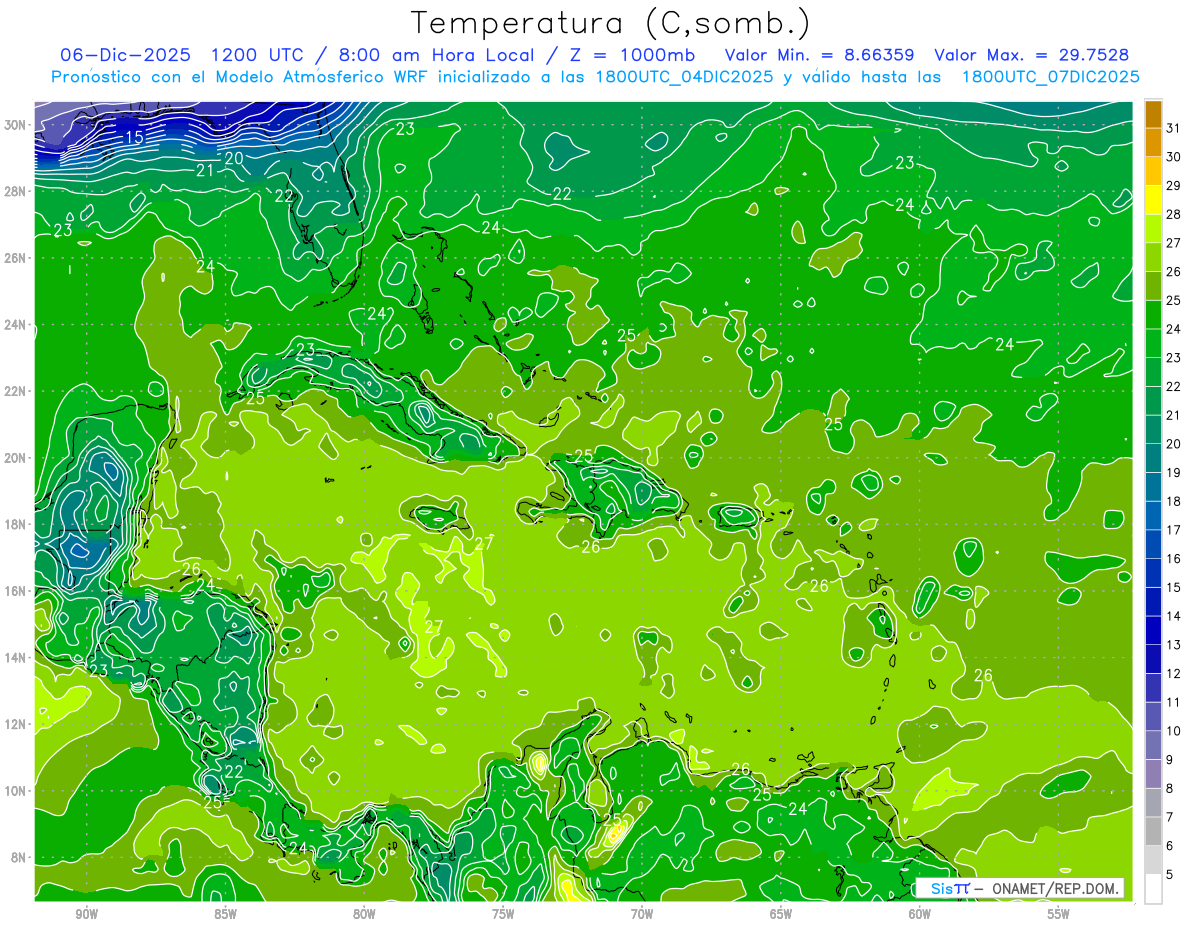Click the "28" colorbar scale value
Image resolution: width=1200 pixels, height=927 pixels.
[x=1173, y=214]
